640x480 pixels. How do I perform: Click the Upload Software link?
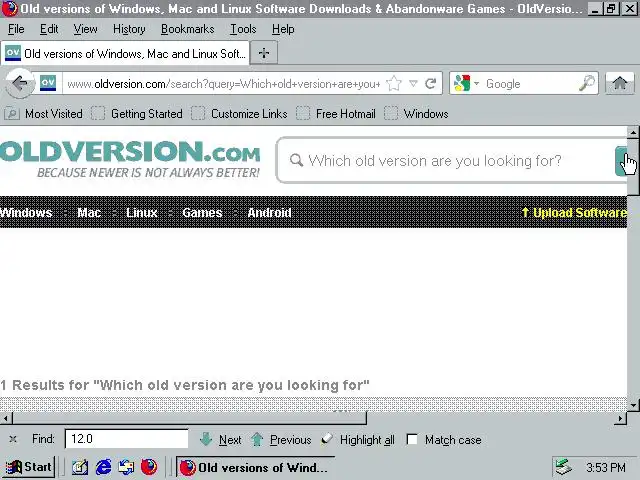(x=574, y=213)
